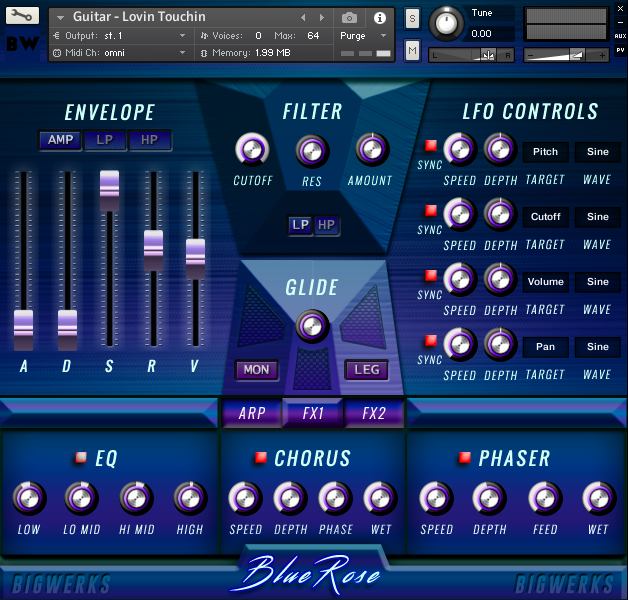Open the instrument info icon
The height and width of the screenshot is (600, 628).
(380, 18)
